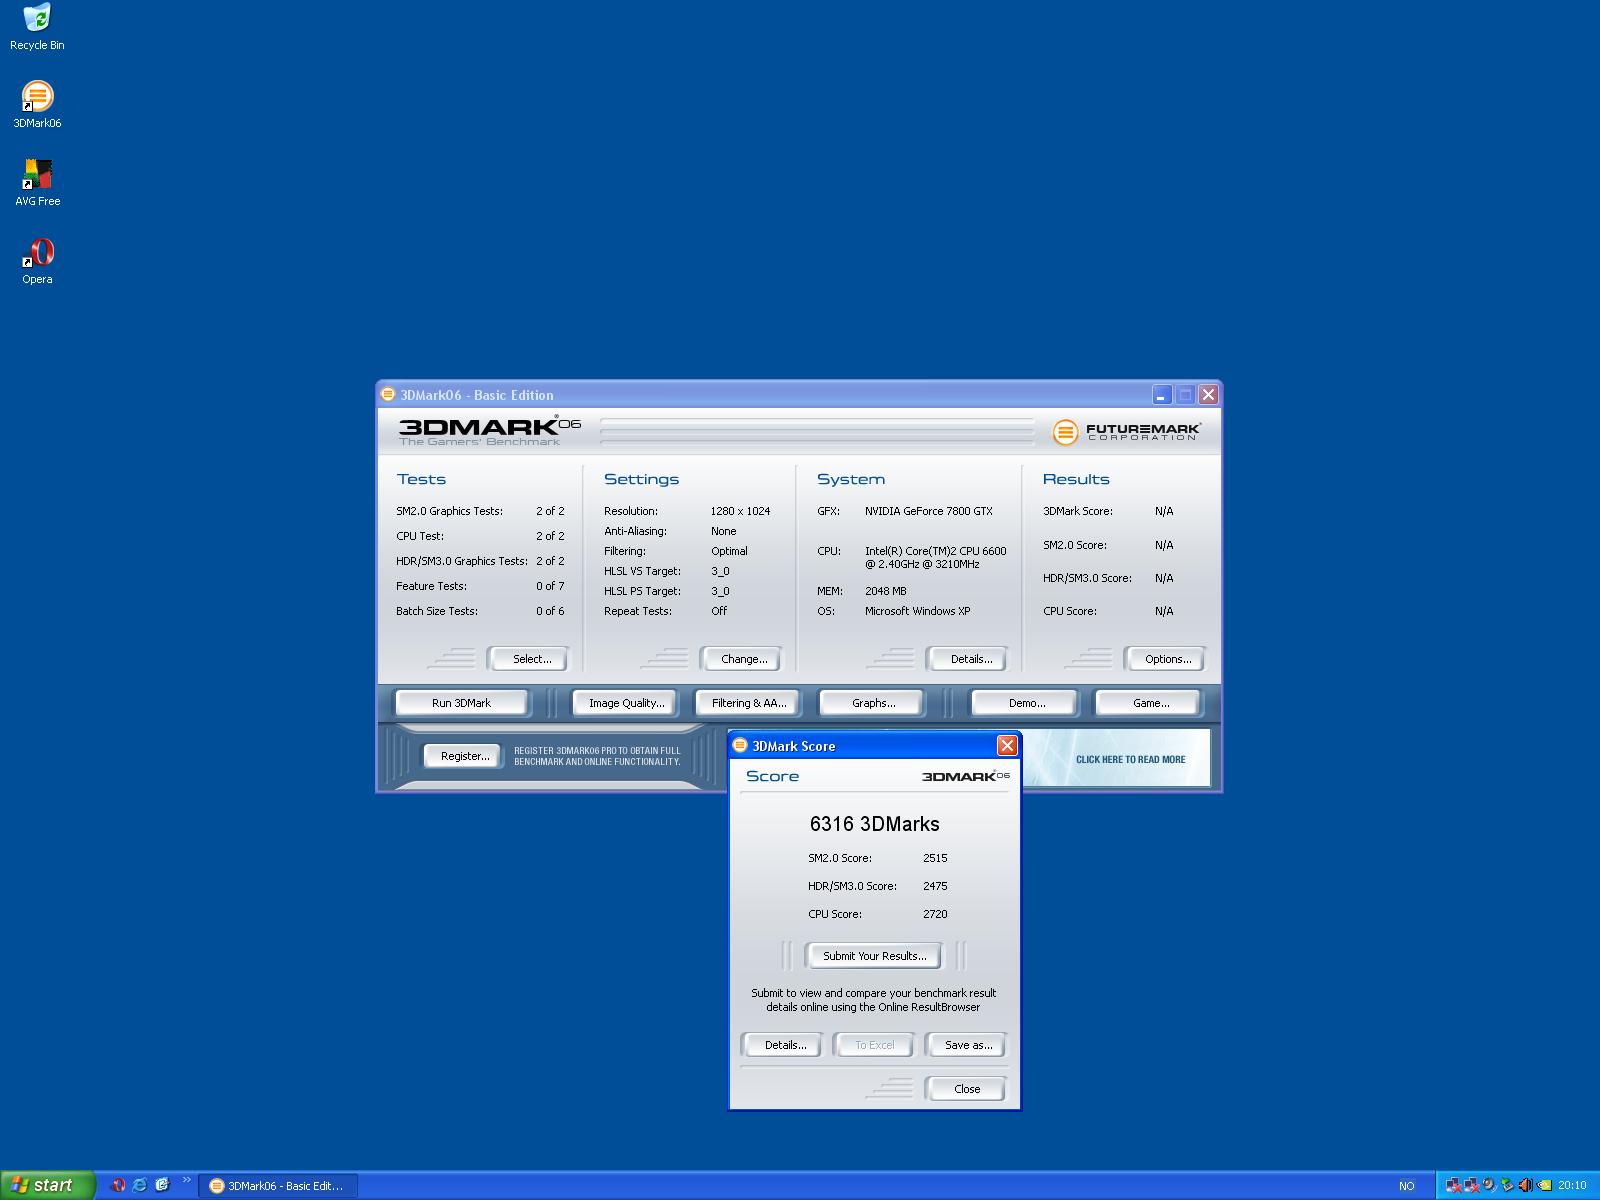Launch Opera from the quick launch bar

click(x=117, y=1185)
